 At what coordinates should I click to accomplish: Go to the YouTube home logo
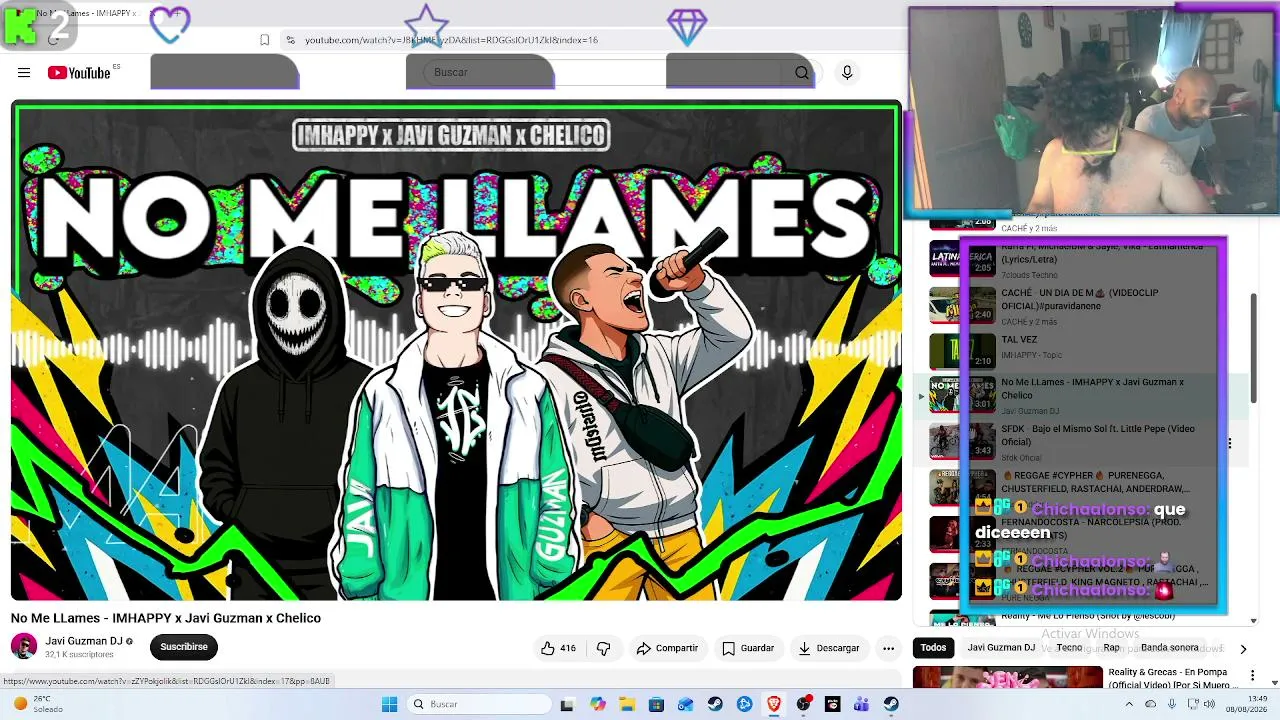click(x=79, y=72)
